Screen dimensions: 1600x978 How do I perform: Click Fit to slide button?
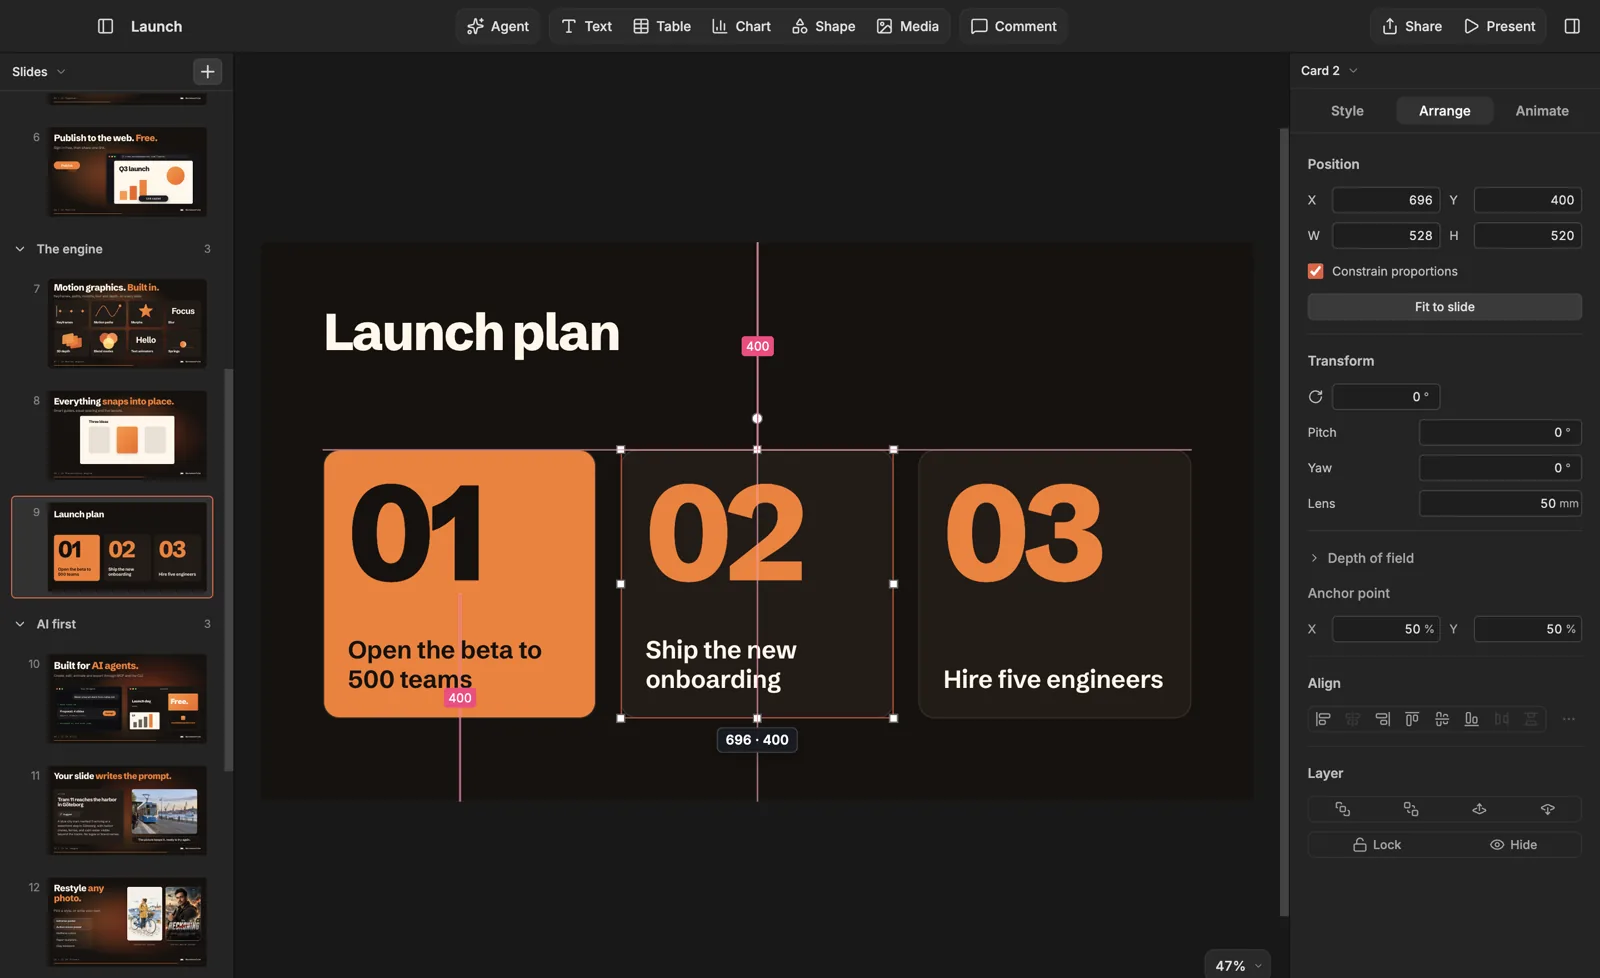pyautogui.click(x=1444, y=307)
